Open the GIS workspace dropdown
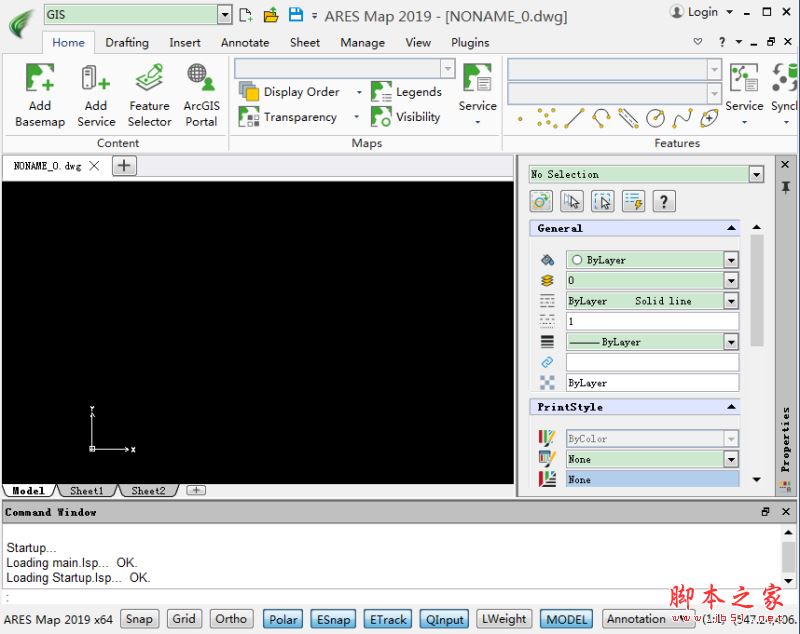 [224, 15]
